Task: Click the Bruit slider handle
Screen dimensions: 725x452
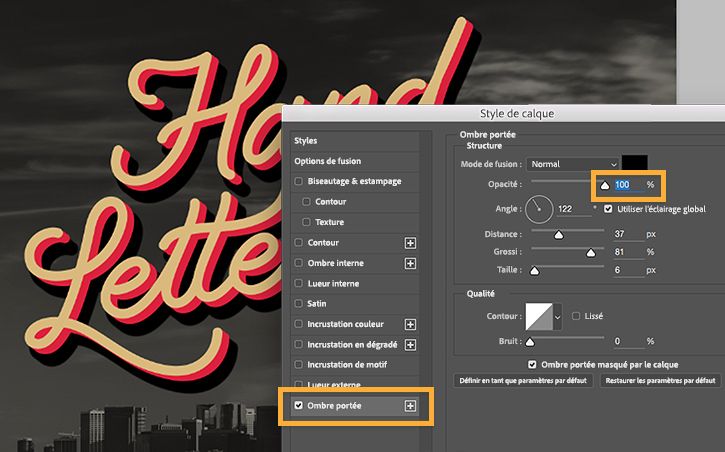Action: 530,342
